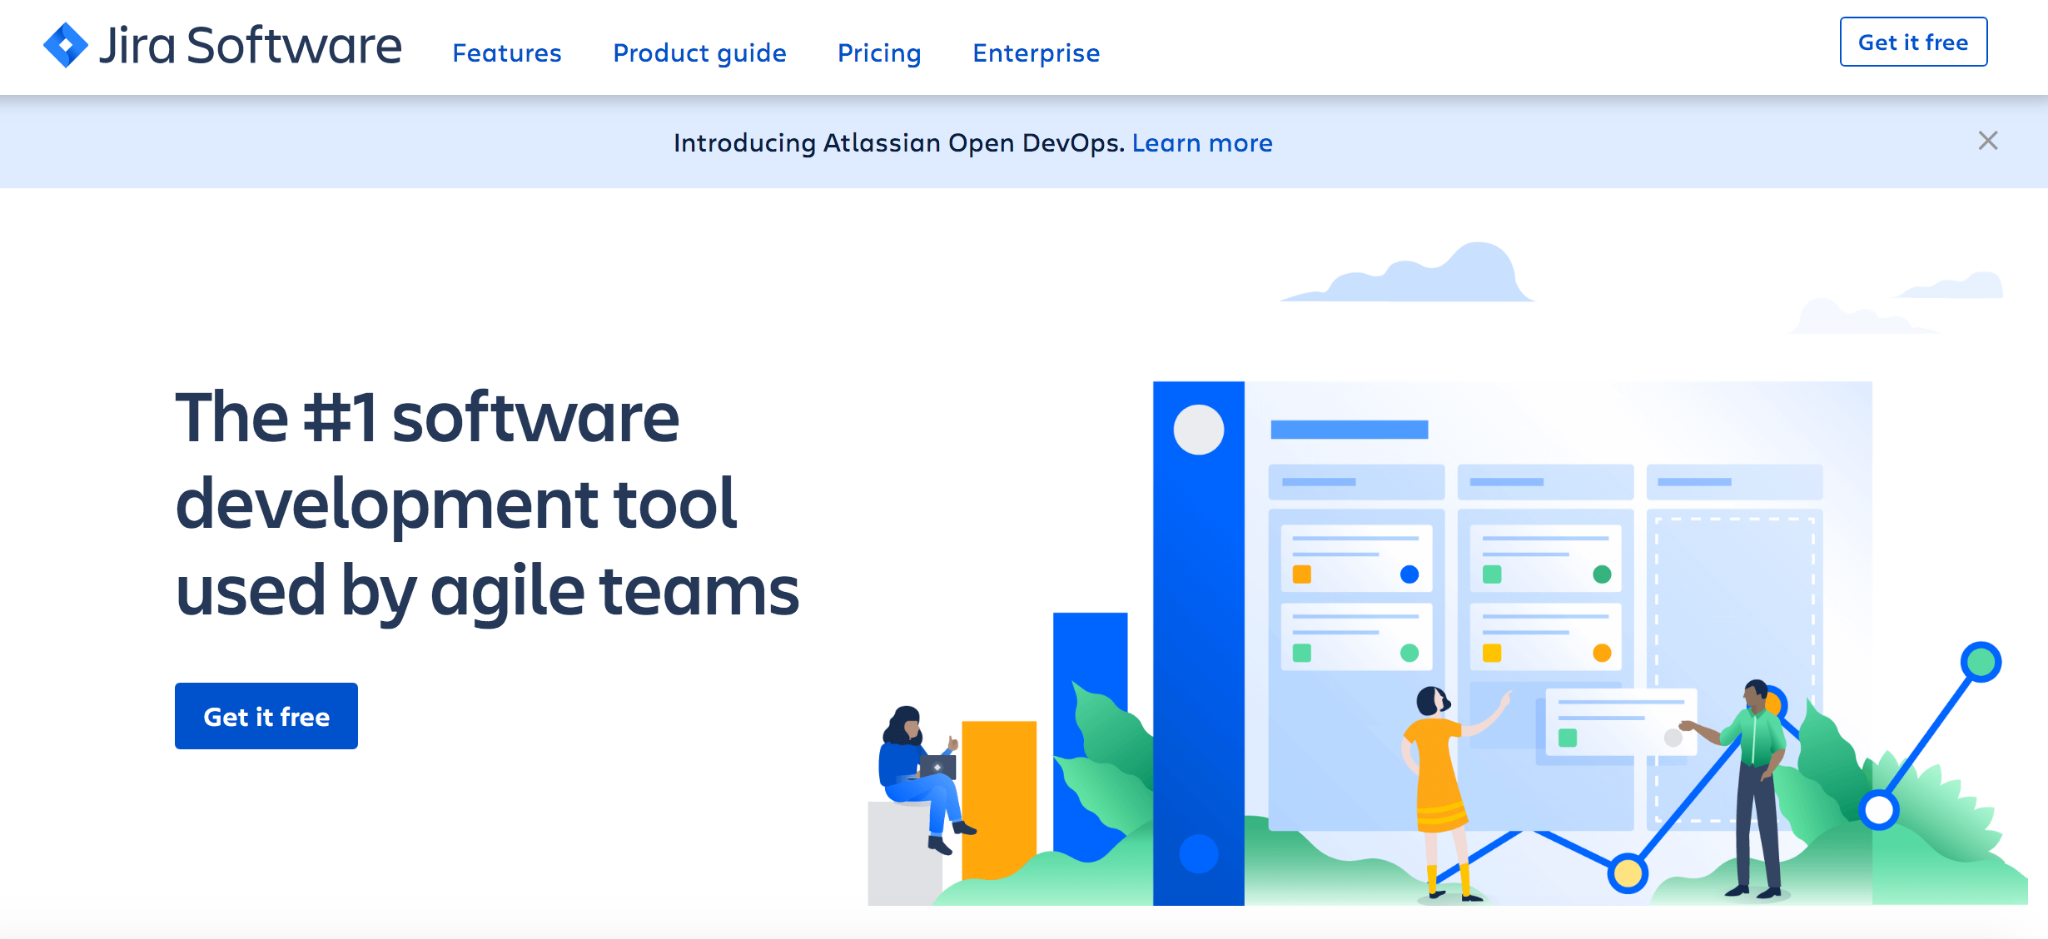
Task: Go to the Pricing page
Action: point(880,53)
